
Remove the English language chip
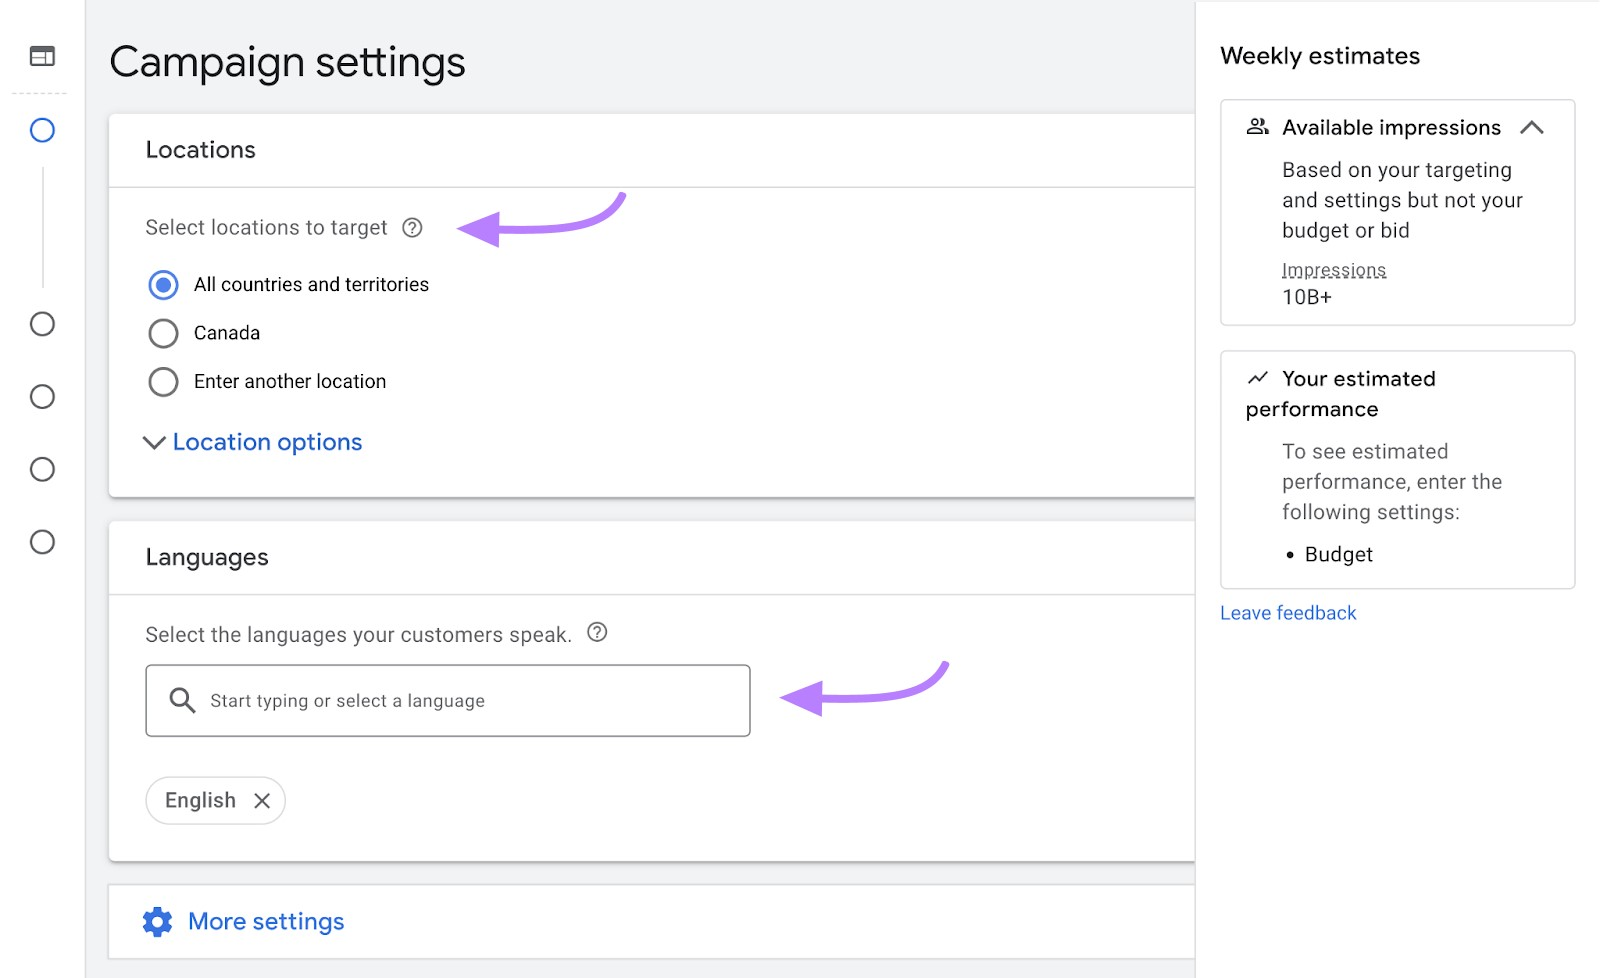(263, 800)
